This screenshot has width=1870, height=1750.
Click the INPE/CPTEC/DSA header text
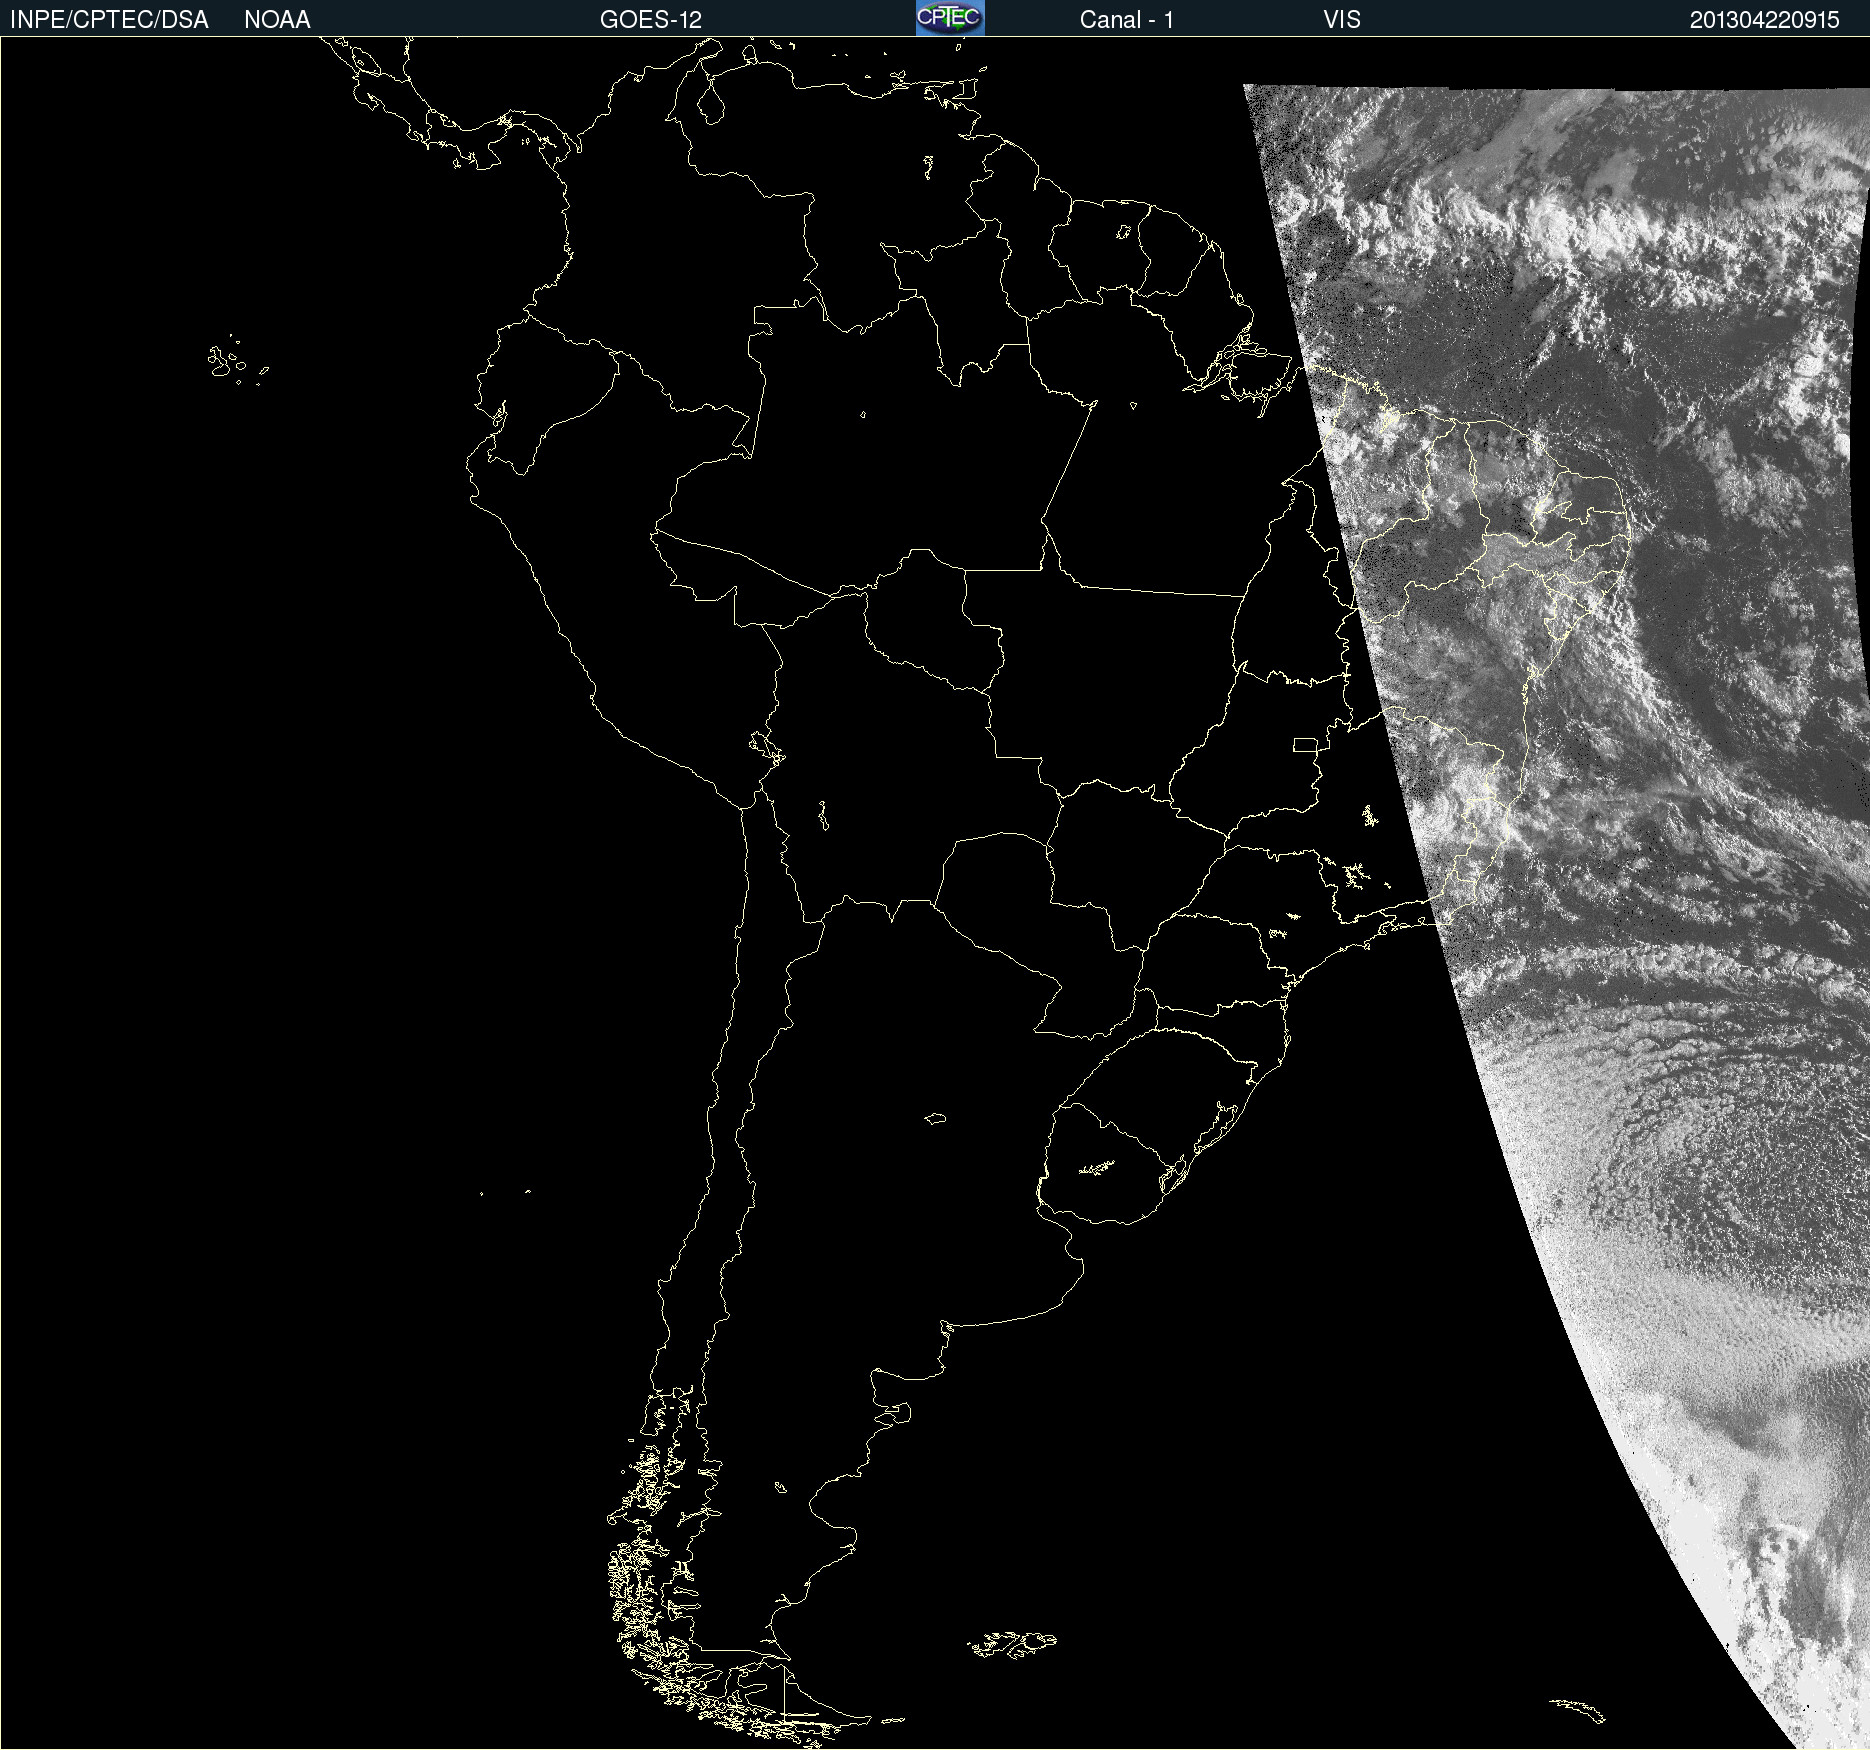pos(109,20)
